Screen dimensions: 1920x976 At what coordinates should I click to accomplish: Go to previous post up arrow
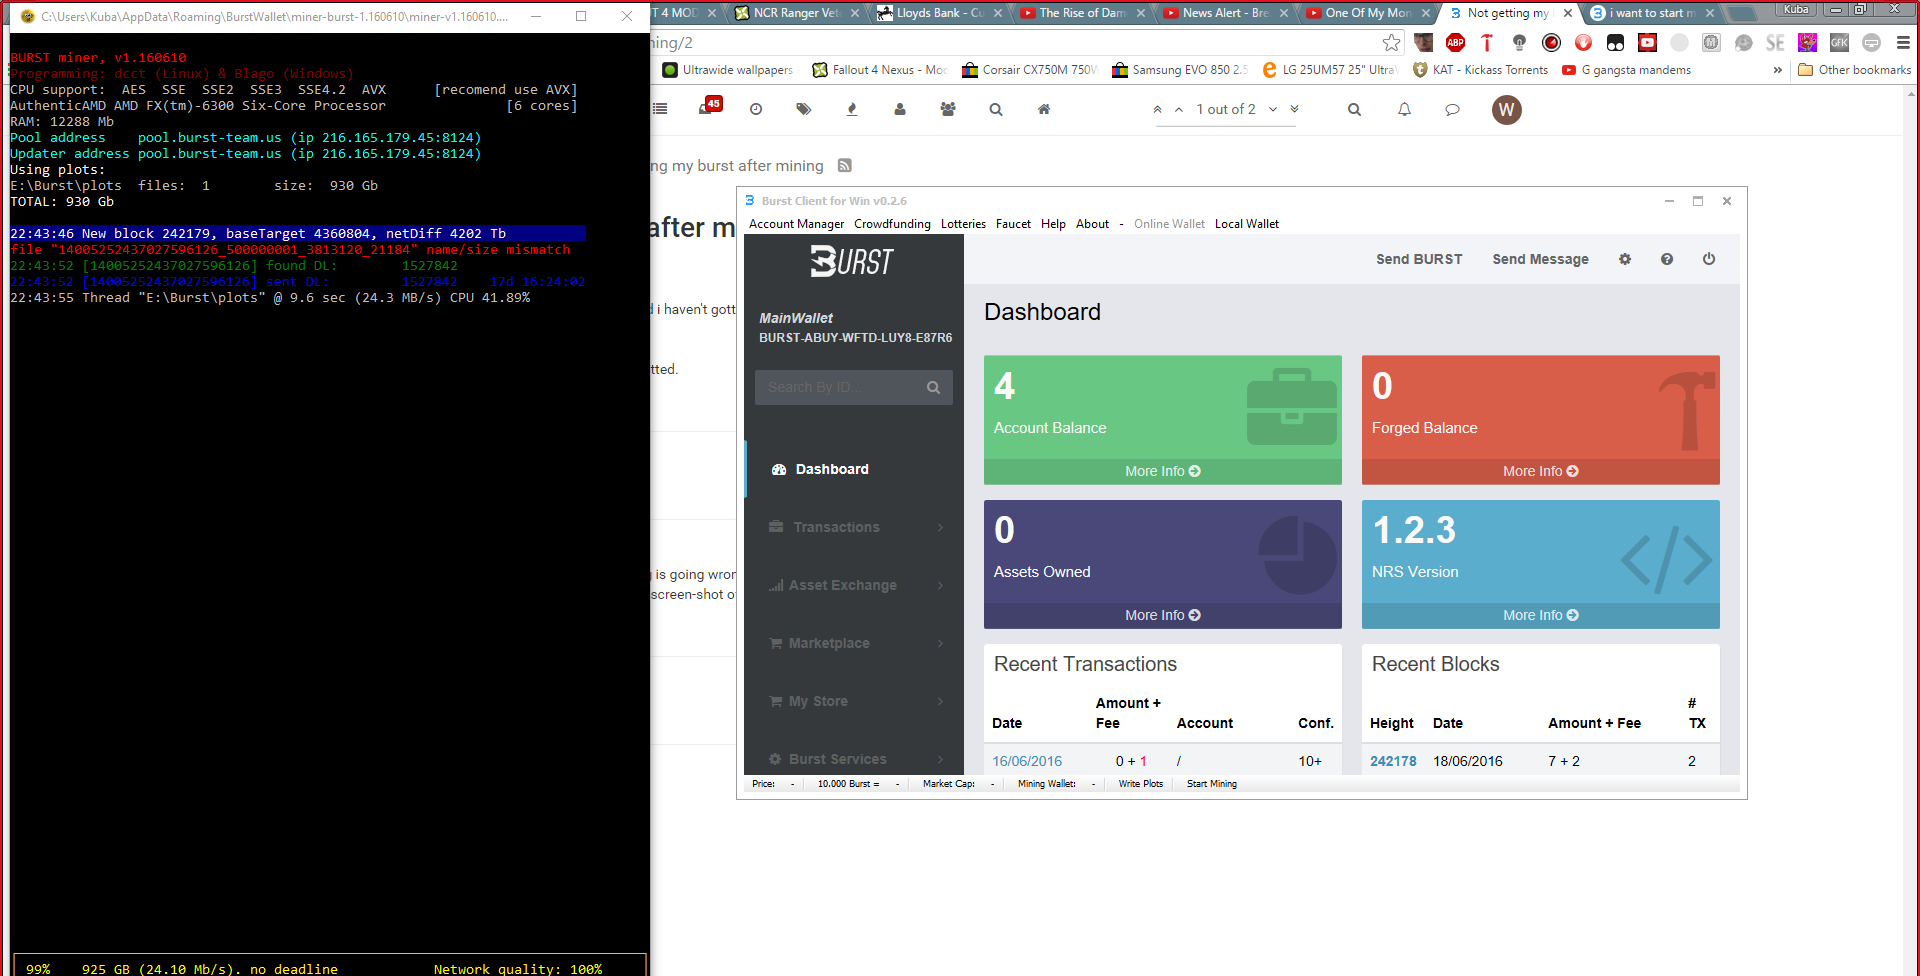[x=1179, y=109]
